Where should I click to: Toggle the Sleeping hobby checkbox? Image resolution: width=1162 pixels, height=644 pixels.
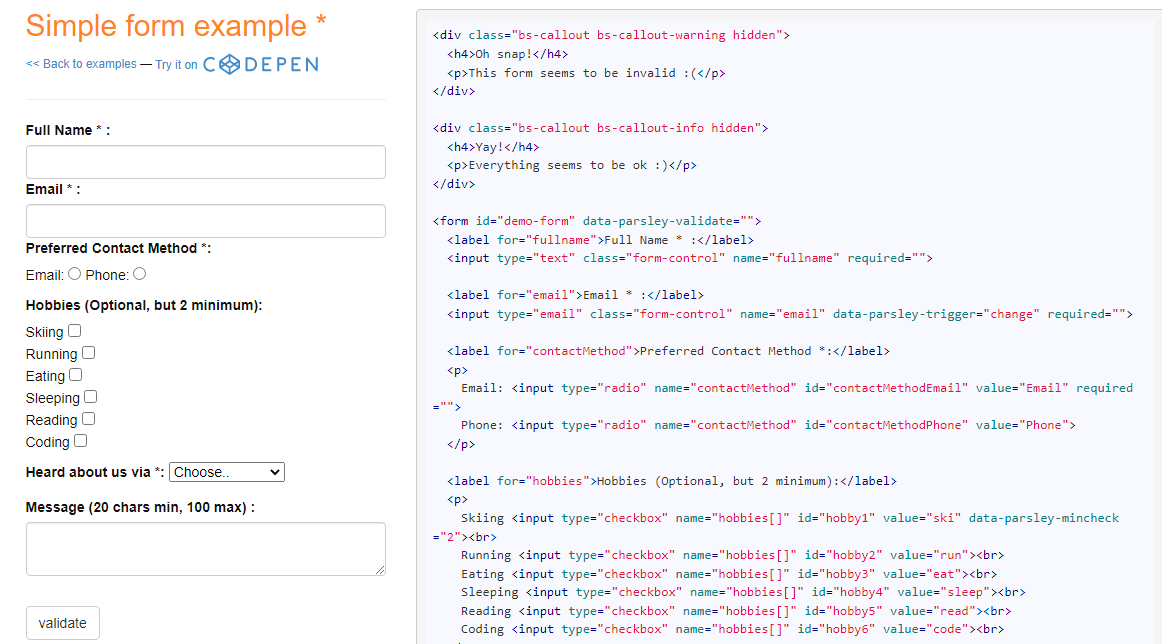[91, 397]
